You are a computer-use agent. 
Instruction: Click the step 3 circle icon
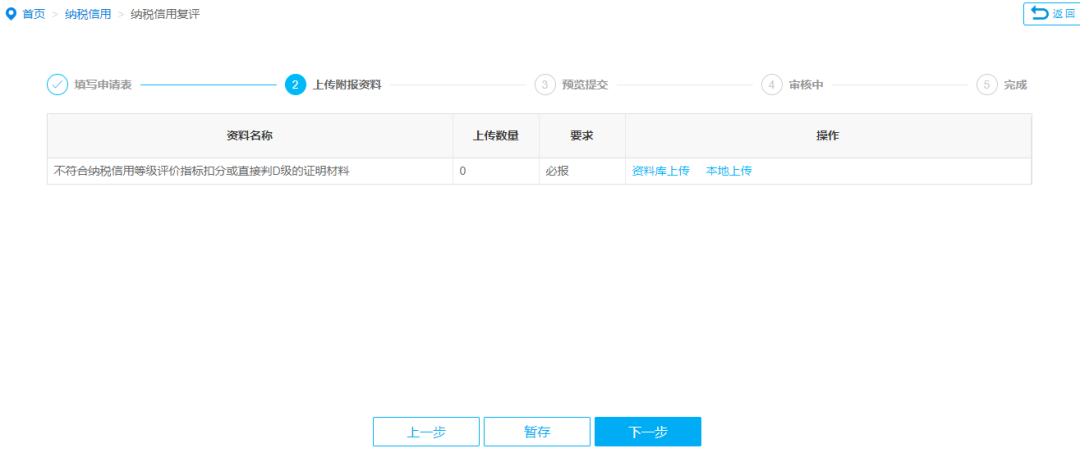click(x=545, y=85)
